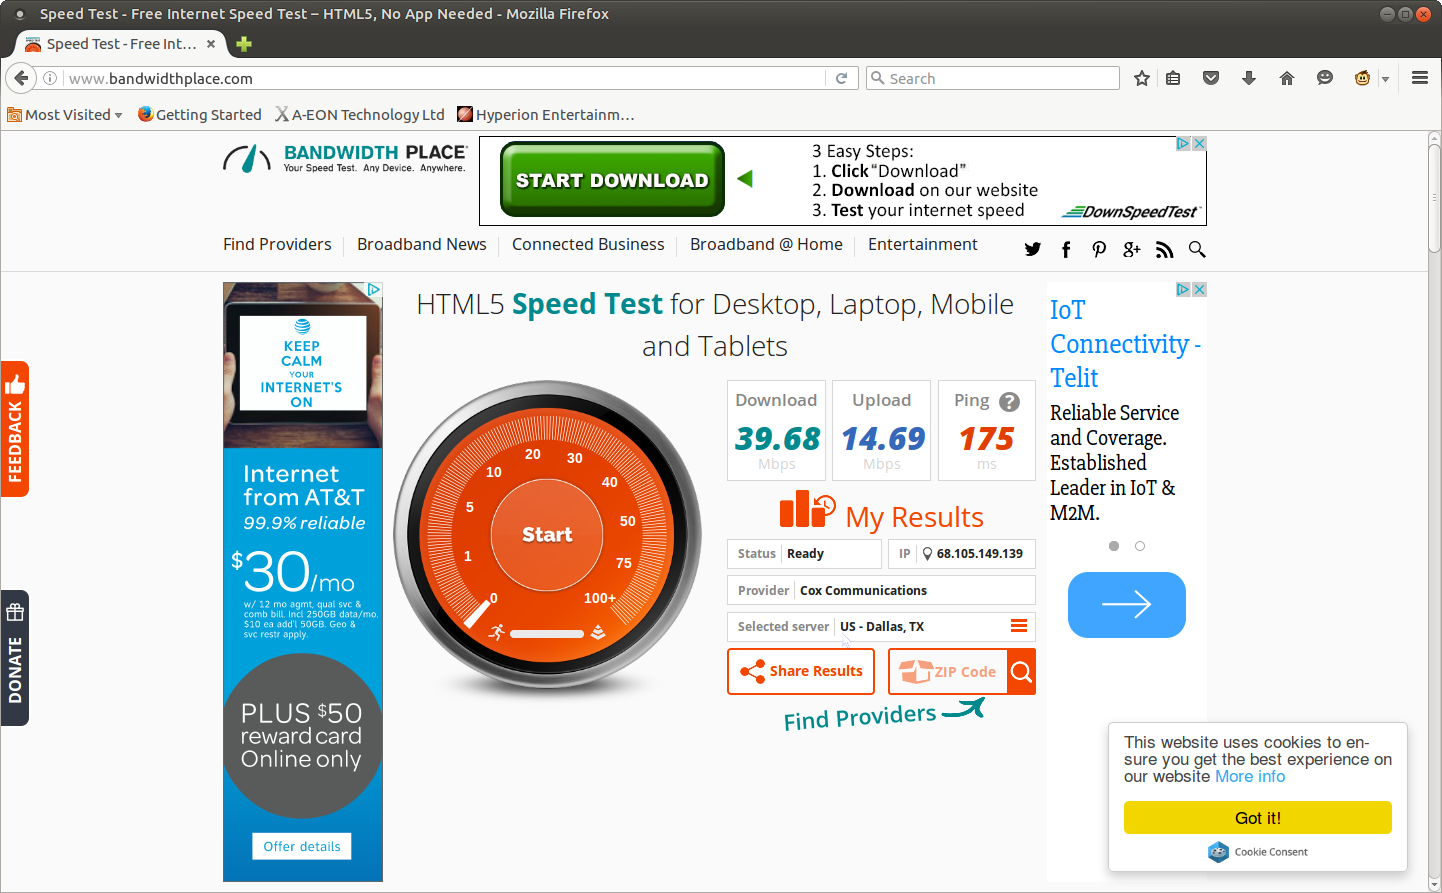Screen dimensions: 1442x893
Task: Open the Firefox hamburger menu
Action: tap(1419, 78)
